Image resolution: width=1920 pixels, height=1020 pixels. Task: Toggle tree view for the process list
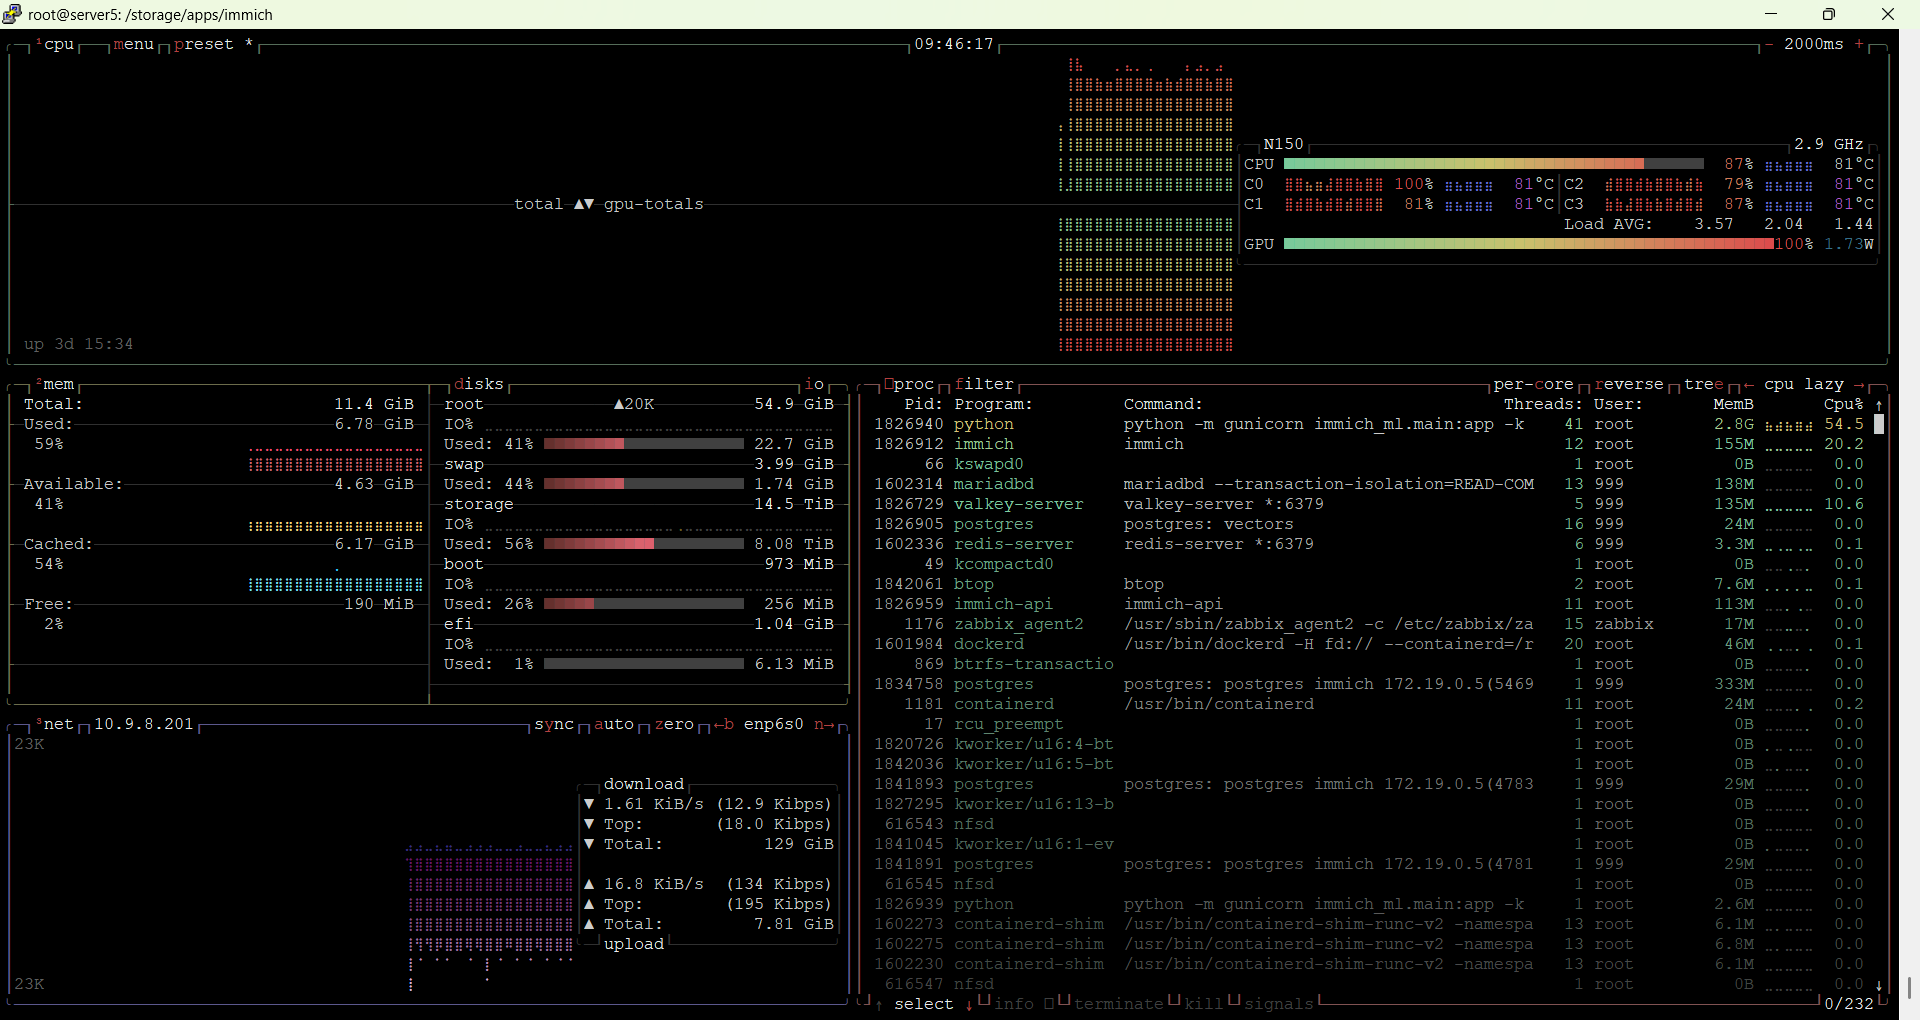click(x=1703, y=384)
